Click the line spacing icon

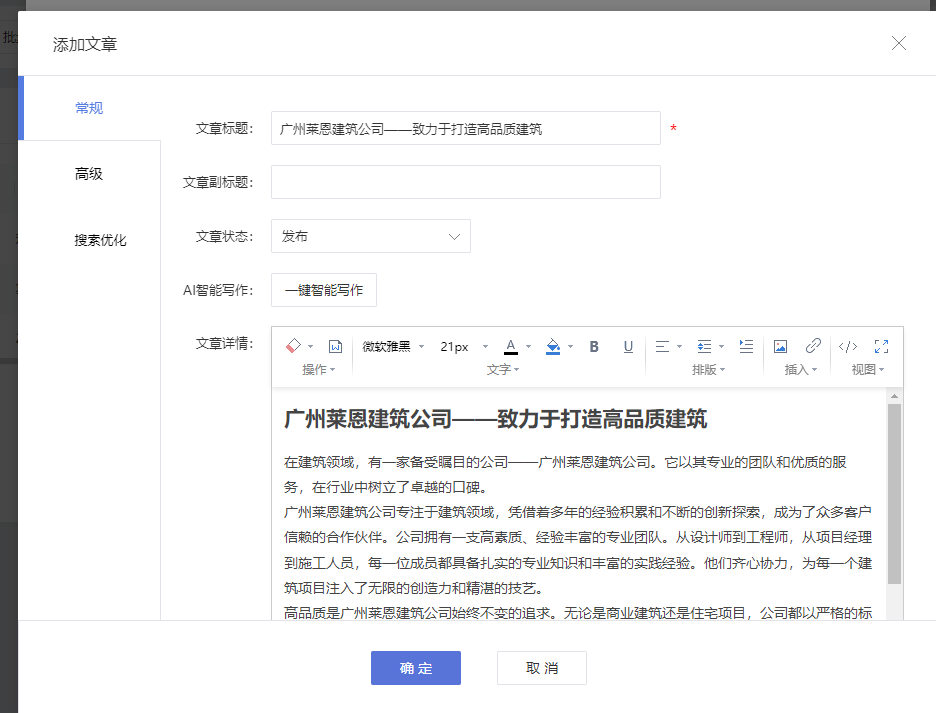tap(704, 346)
